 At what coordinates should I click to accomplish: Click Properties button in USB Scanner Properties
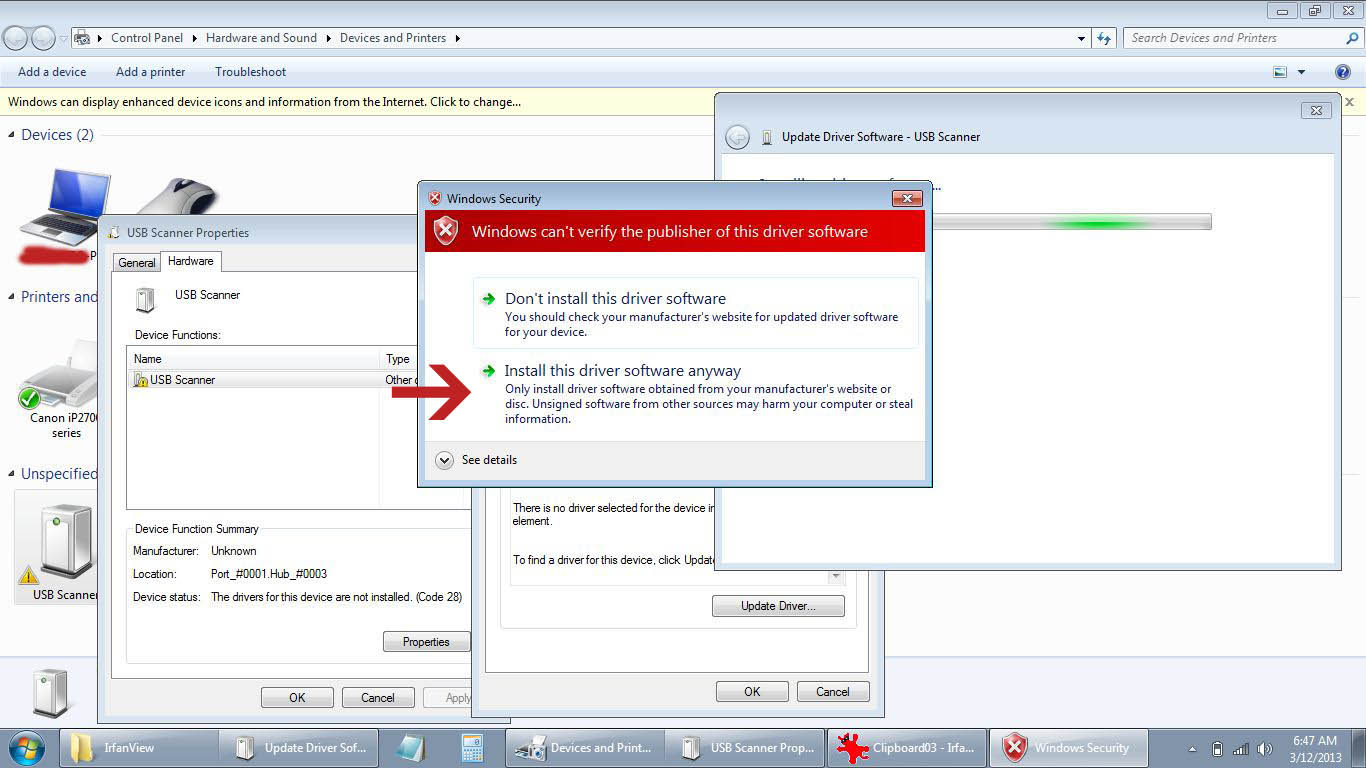click(426, 642)
